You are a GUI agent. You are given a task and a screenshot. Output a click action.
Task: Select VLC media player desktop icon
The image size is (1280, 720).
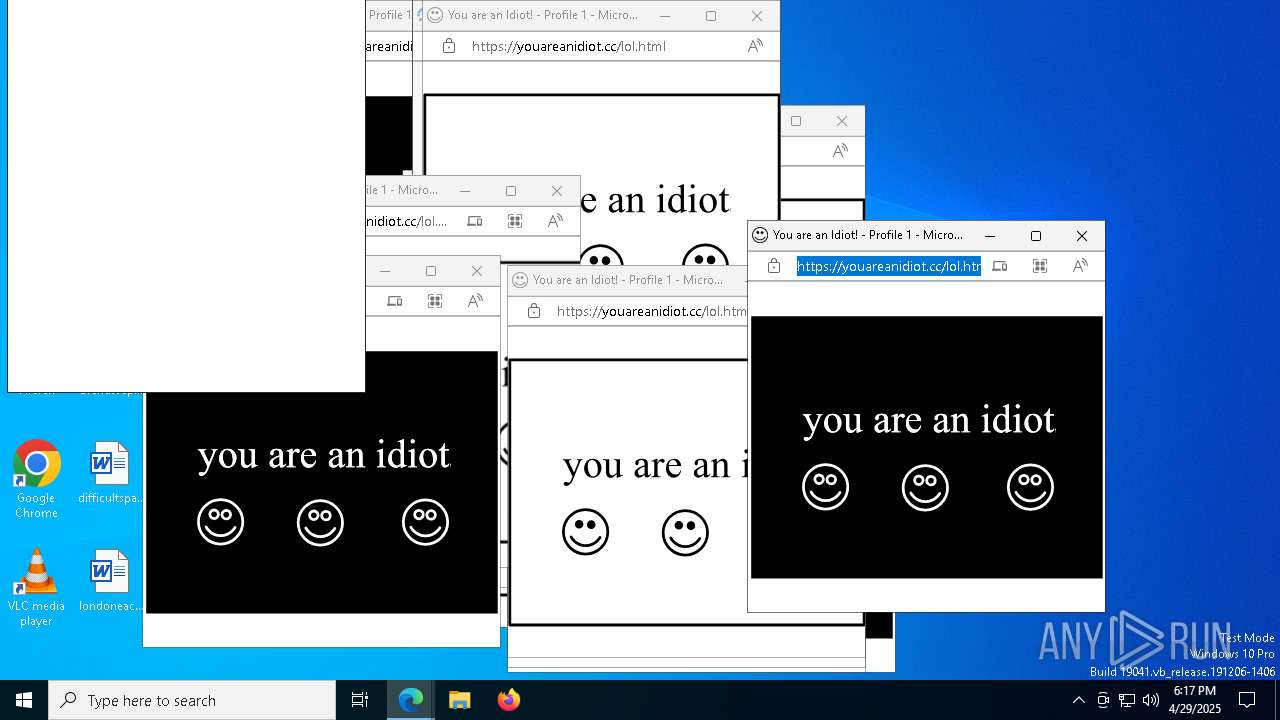[36, 588]
